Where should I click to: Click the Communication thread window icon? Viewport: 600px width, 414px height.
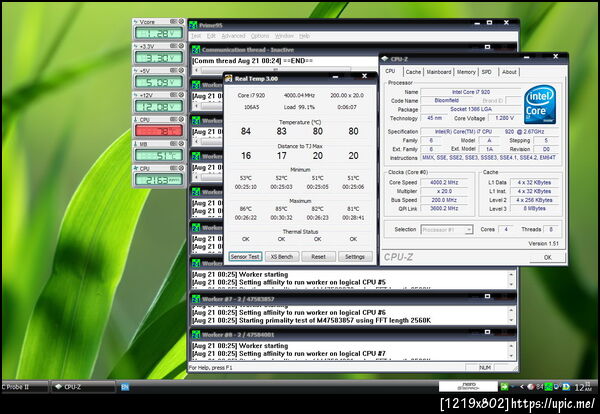point(196,50)
